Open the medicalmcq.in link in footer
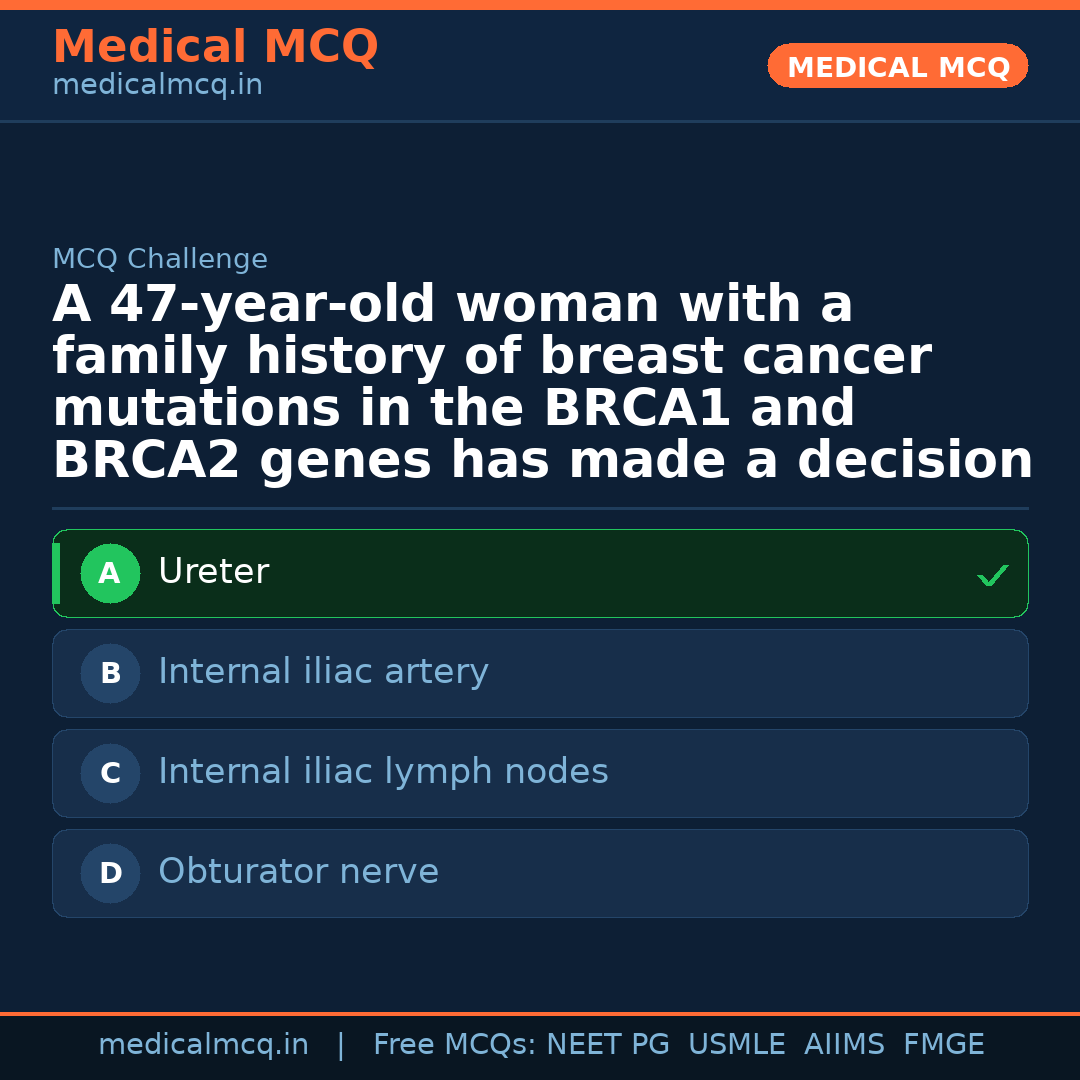 pos(203,1044)
